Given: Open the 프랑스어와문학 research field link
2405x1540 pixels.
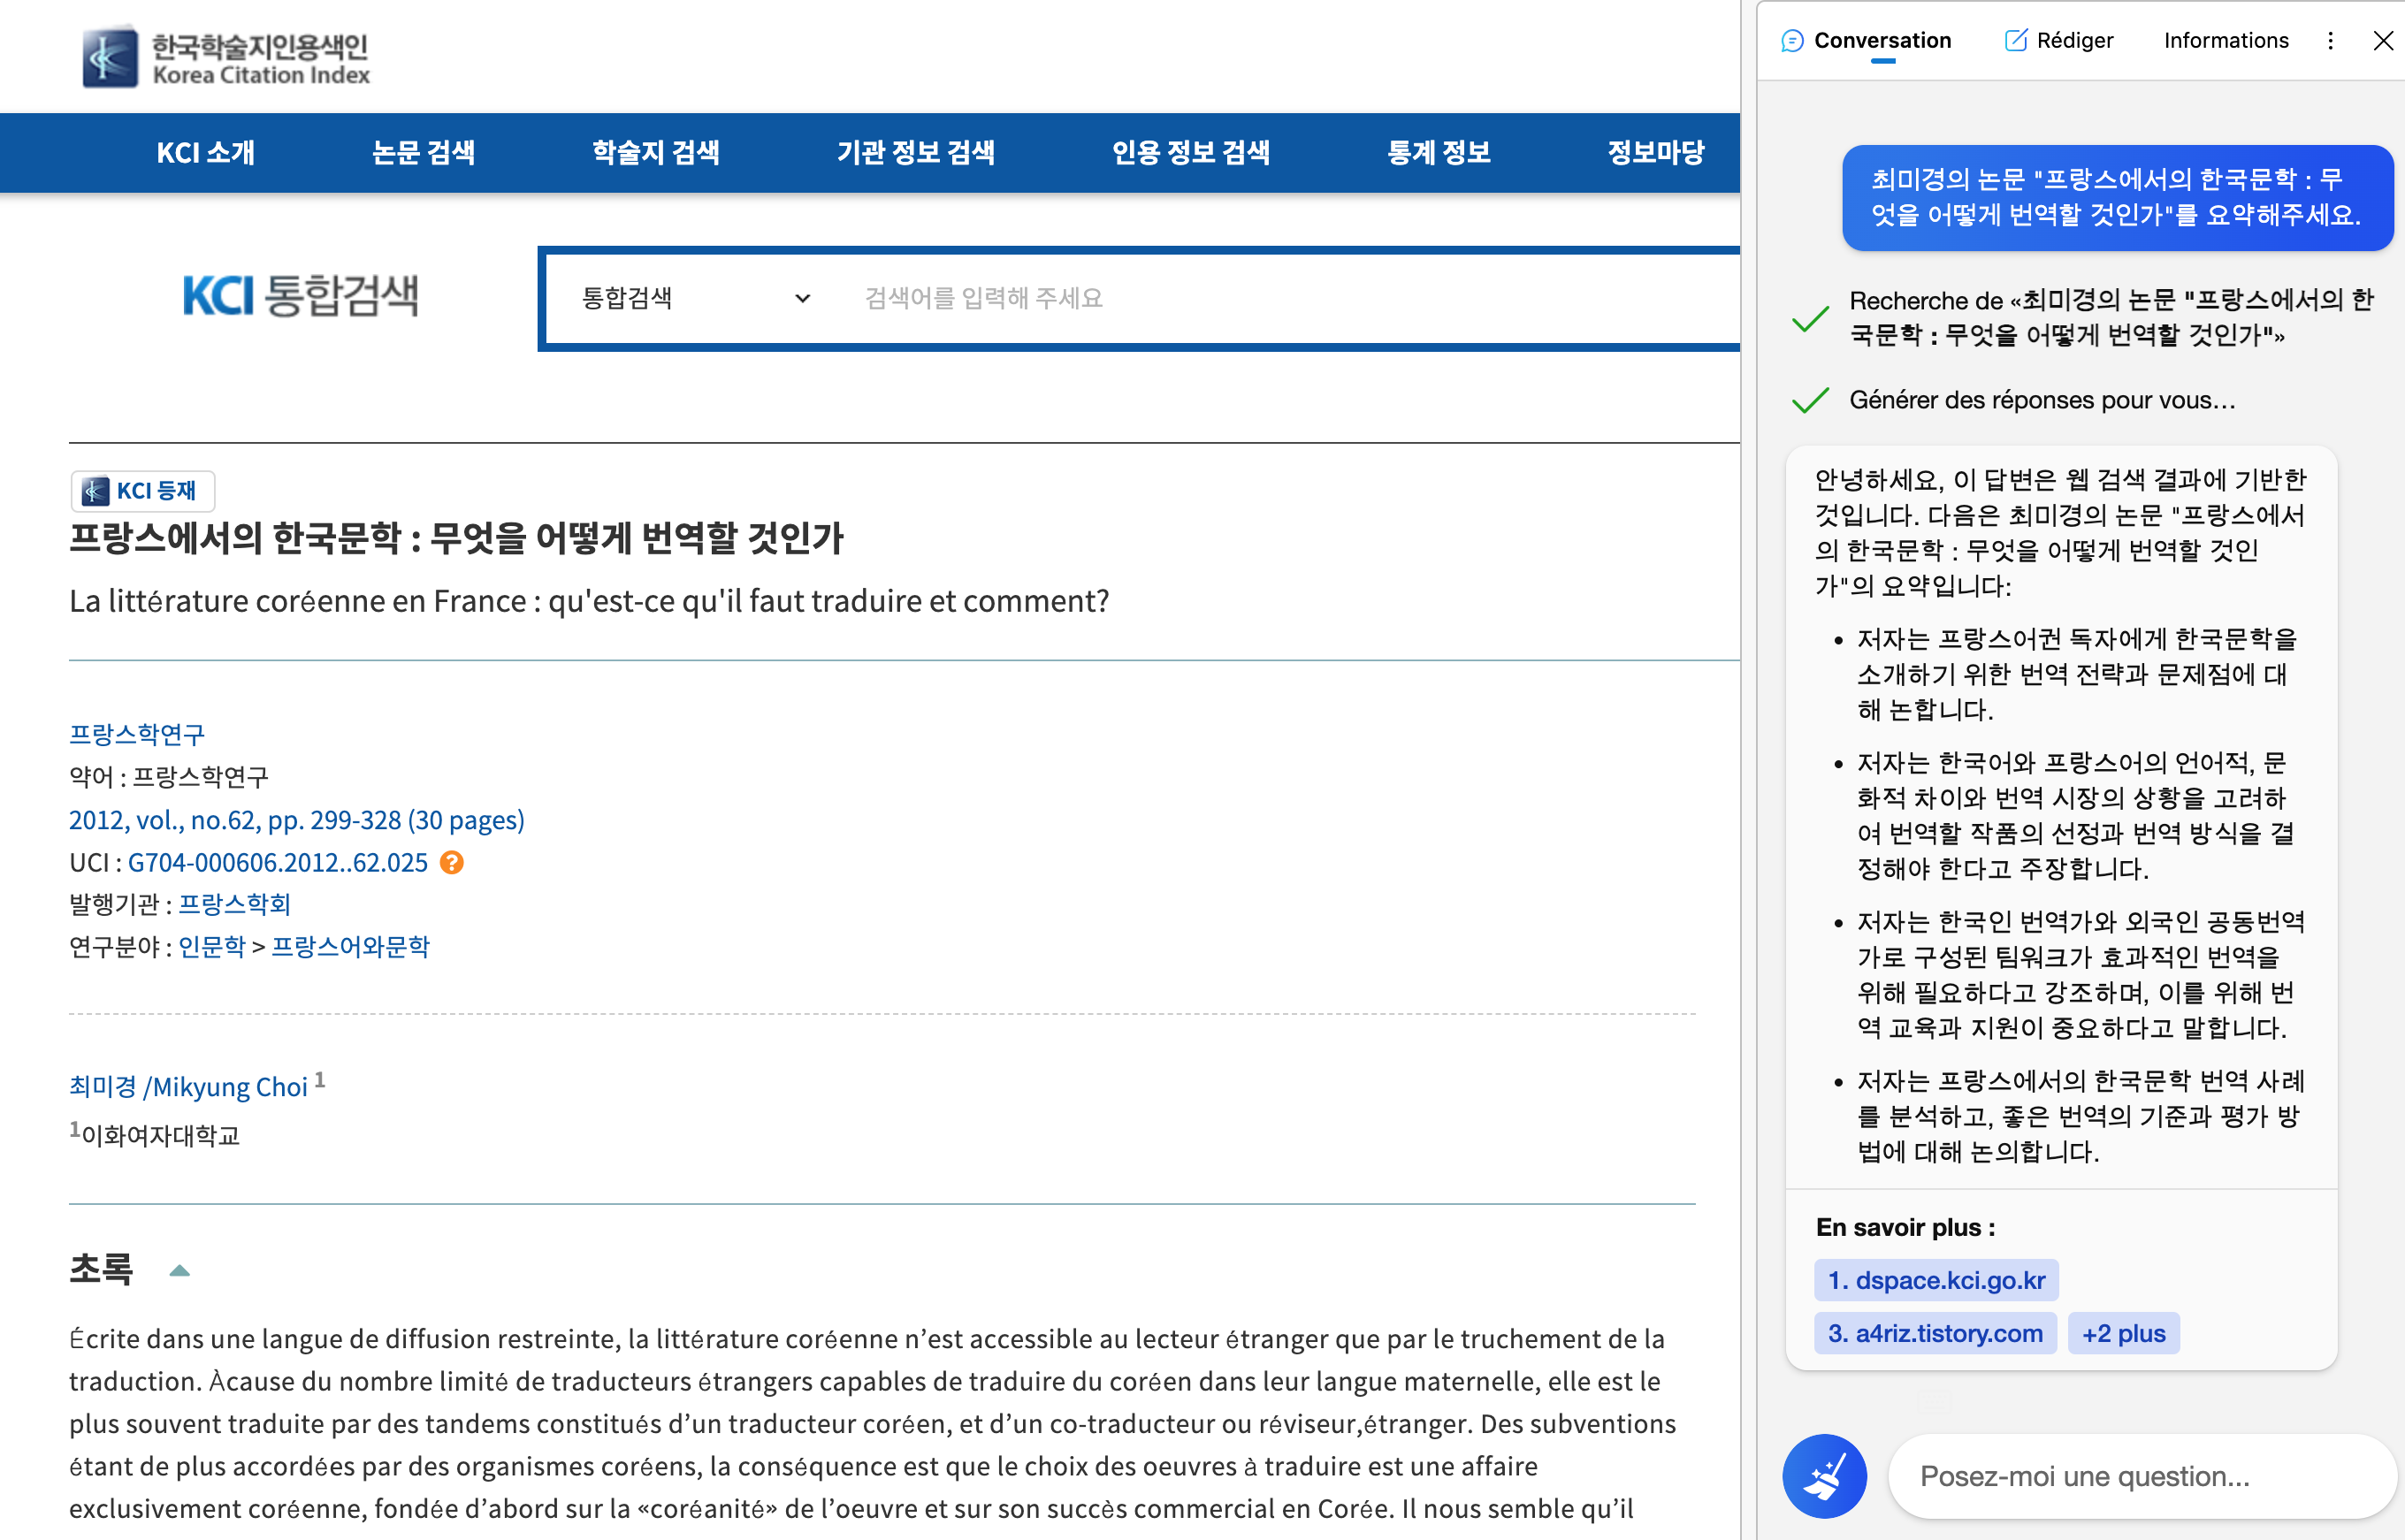Looking at the screenshot, I should pyautogui.click(x=350, y=947).
